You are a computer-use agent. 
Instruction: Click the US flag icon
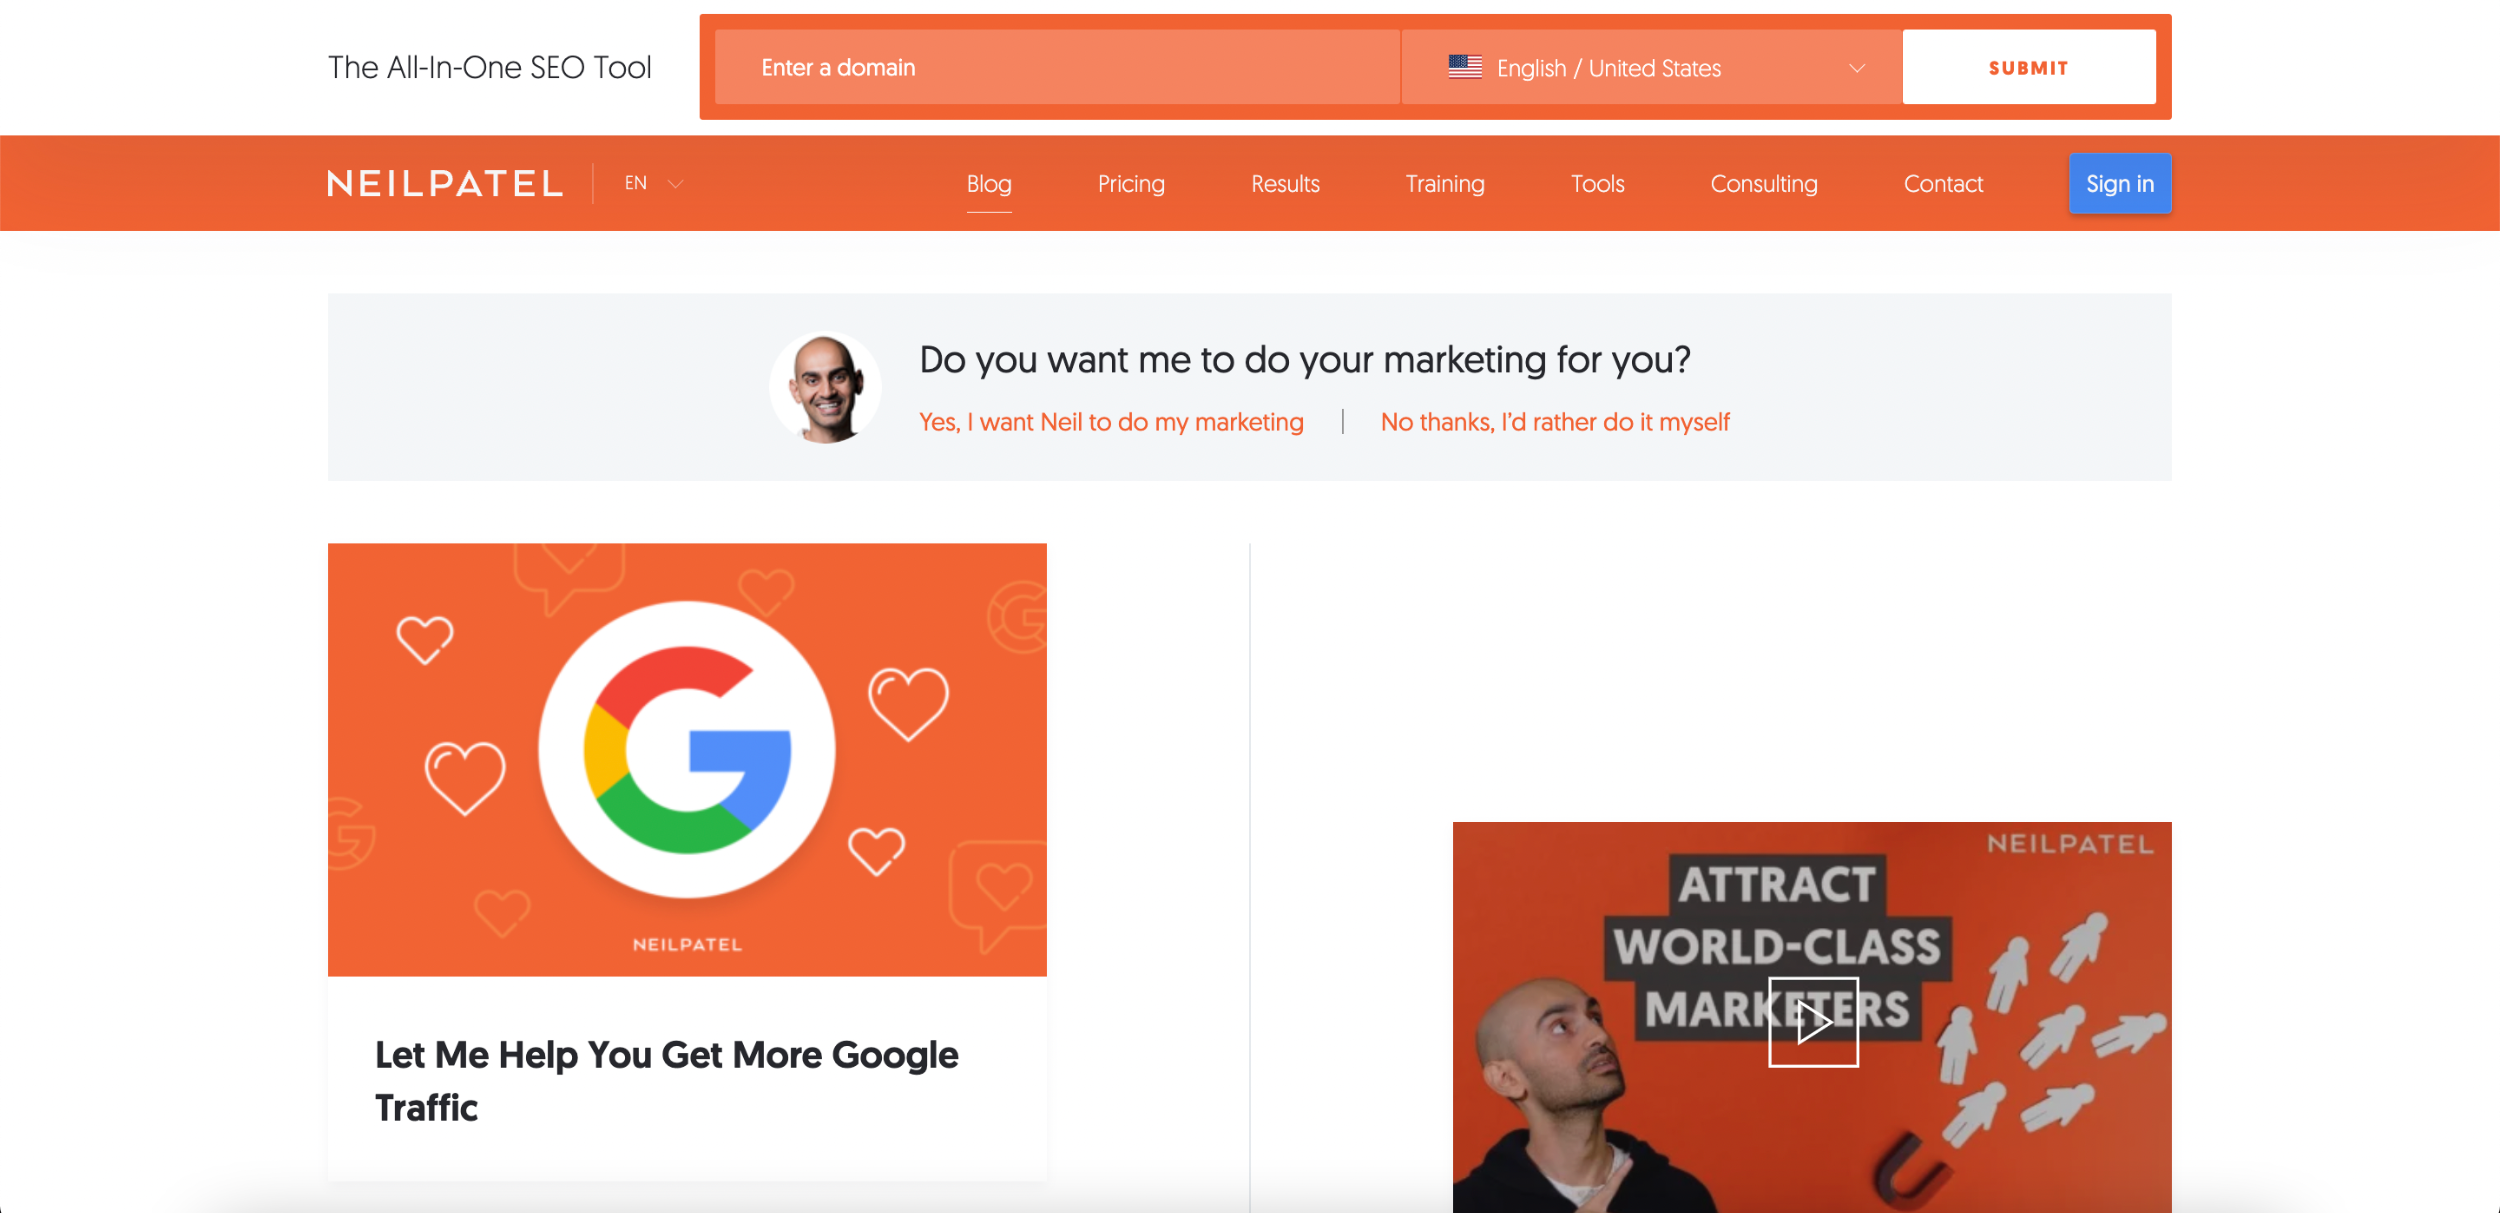[x=1465, y=67]
